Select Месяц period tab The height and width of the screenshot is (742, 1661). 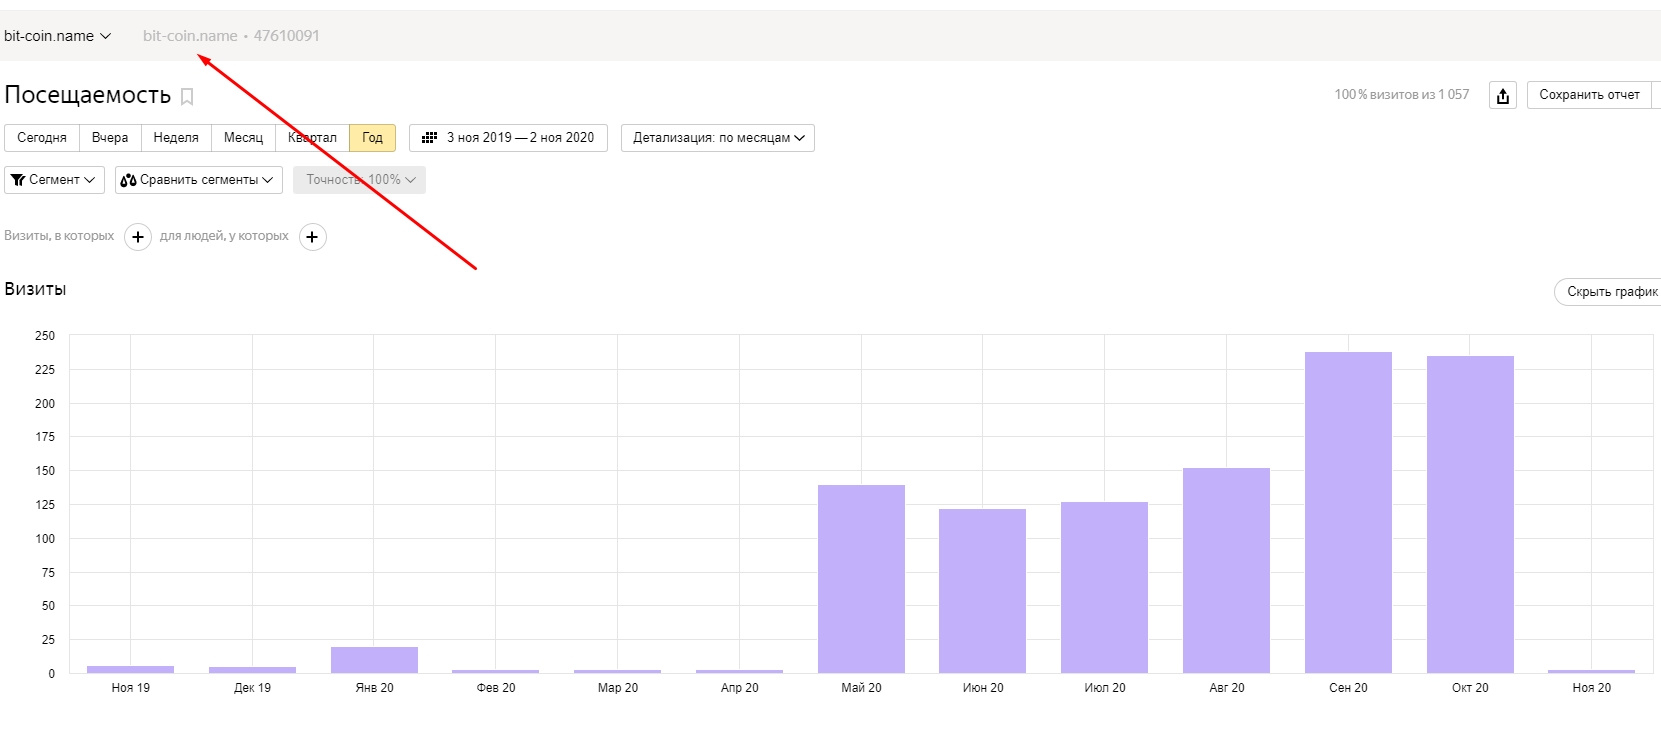243,138
